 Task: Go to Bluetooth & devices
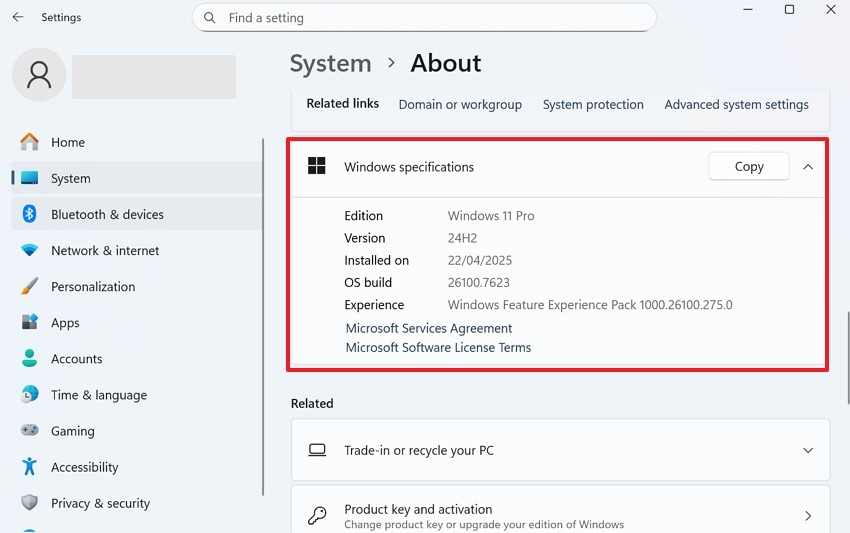click(137, 214)
